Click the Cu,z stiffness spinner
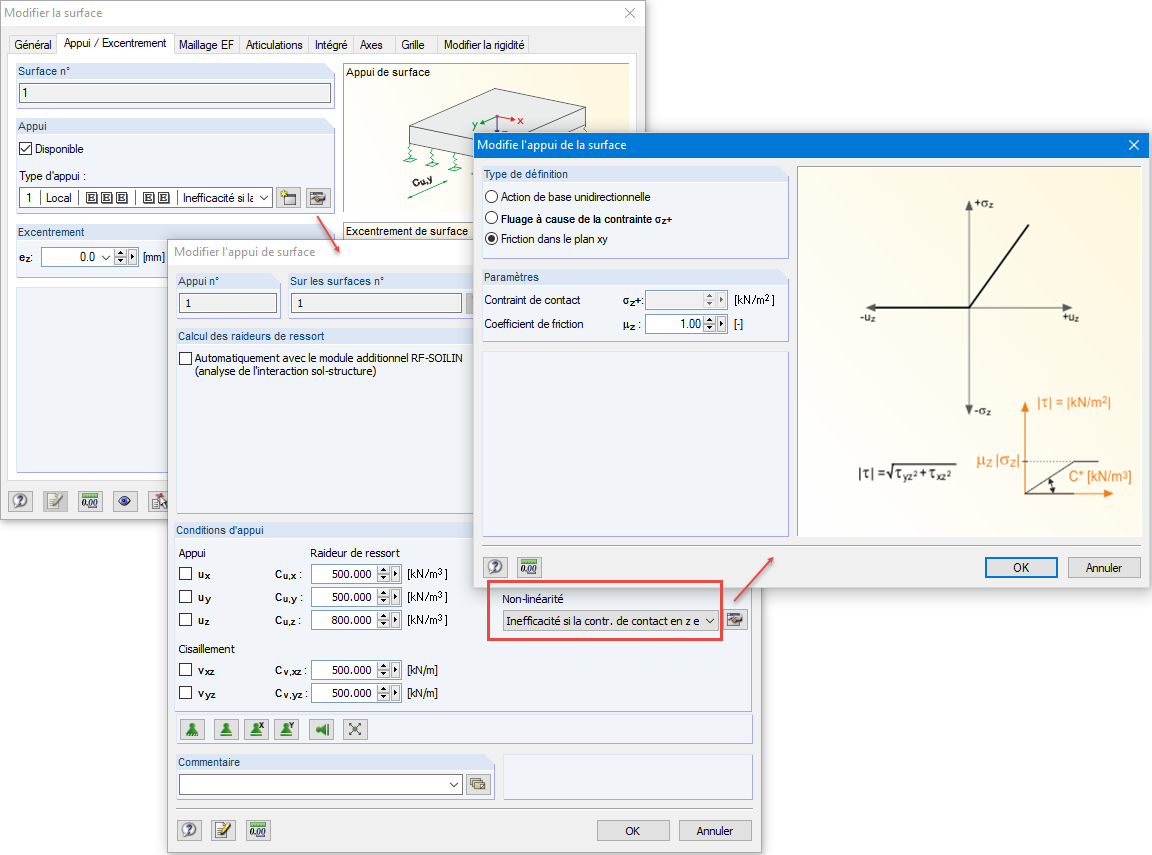 click(383, 620)
